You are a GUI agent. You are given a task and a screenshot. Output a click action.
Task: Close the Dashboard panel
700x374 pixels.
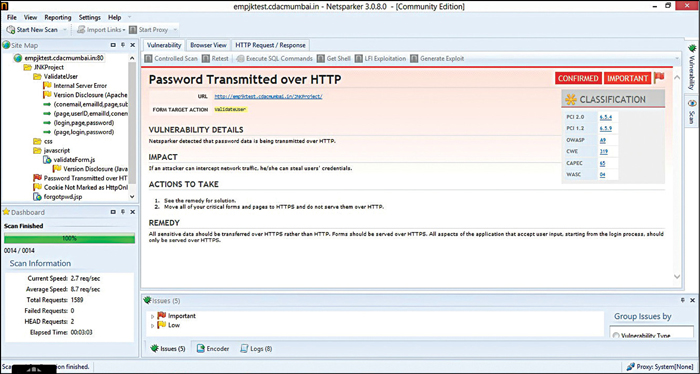coord(133,212)
